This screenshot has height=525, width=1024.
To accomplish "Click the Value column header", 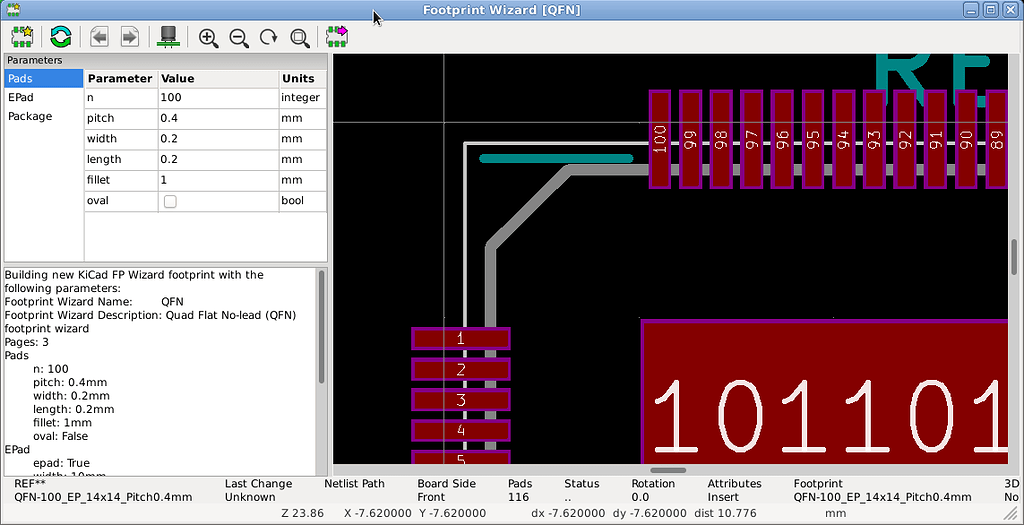I will 217,78.
